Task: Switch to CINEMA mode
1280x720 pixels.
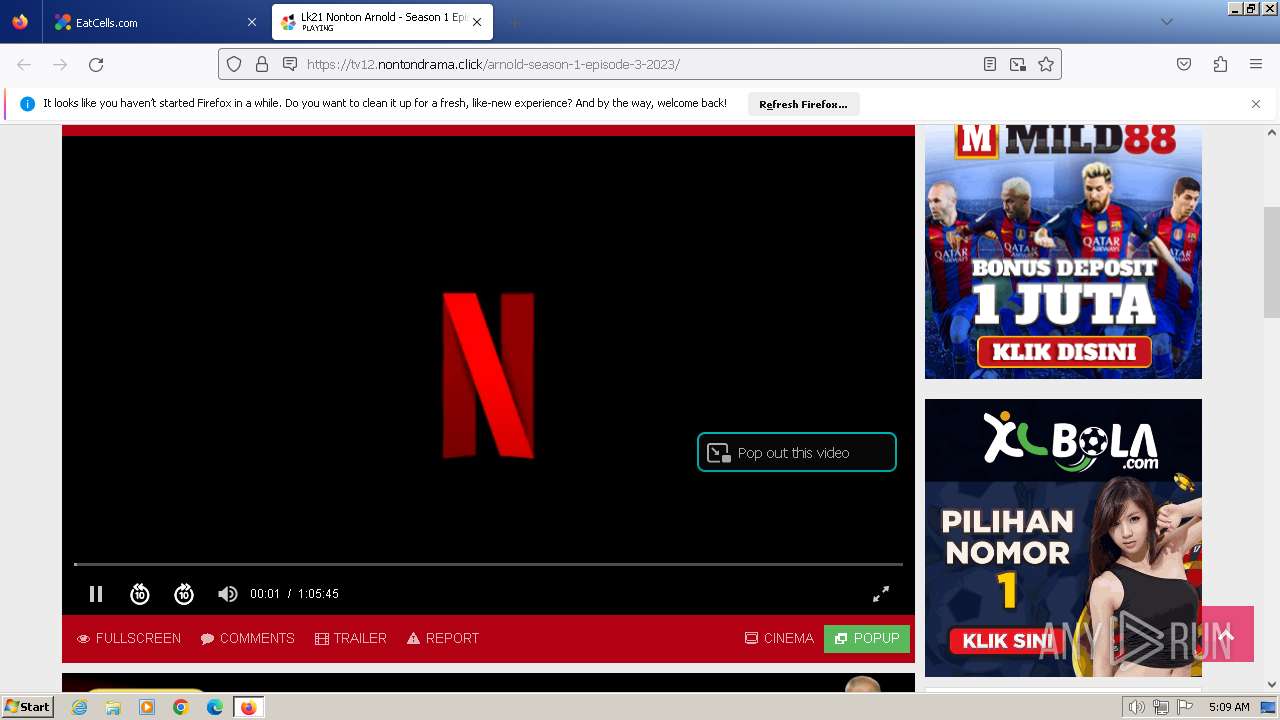Action: [780, 638]
